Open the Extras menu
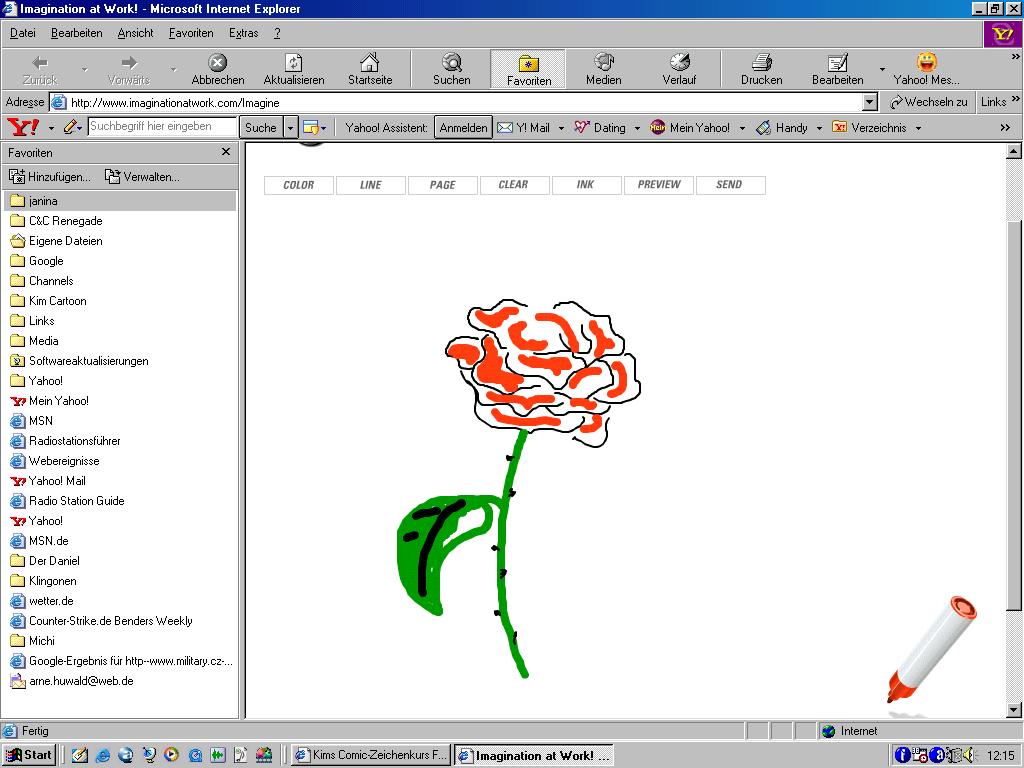 click(x=243, y=33)
